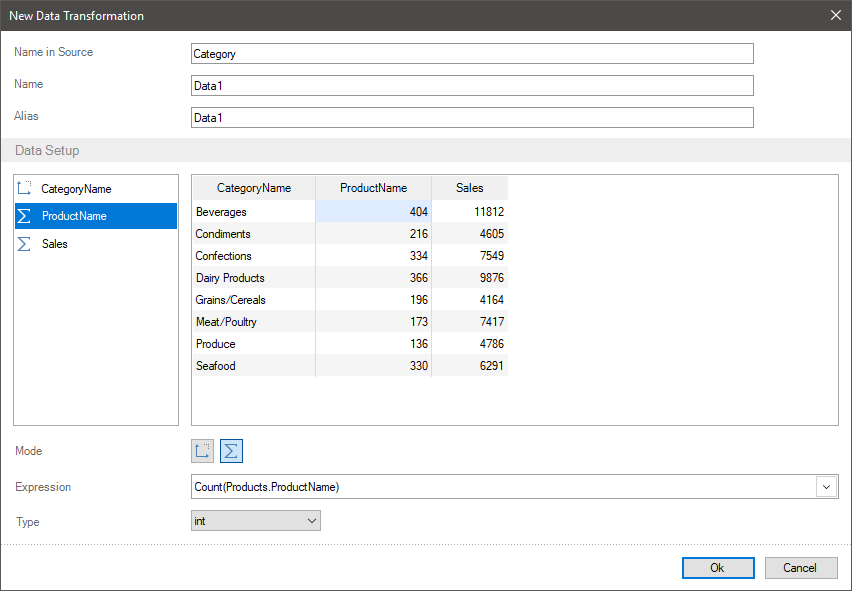Focus the Name in Source field

(x=471, y=54)
